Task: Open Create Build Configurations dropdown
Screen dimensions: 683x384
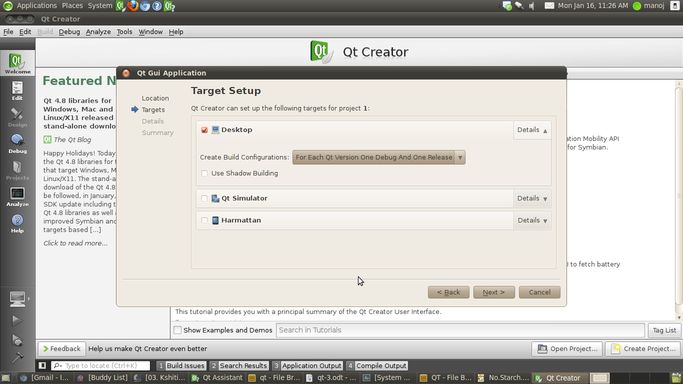Action: point(379,157)
